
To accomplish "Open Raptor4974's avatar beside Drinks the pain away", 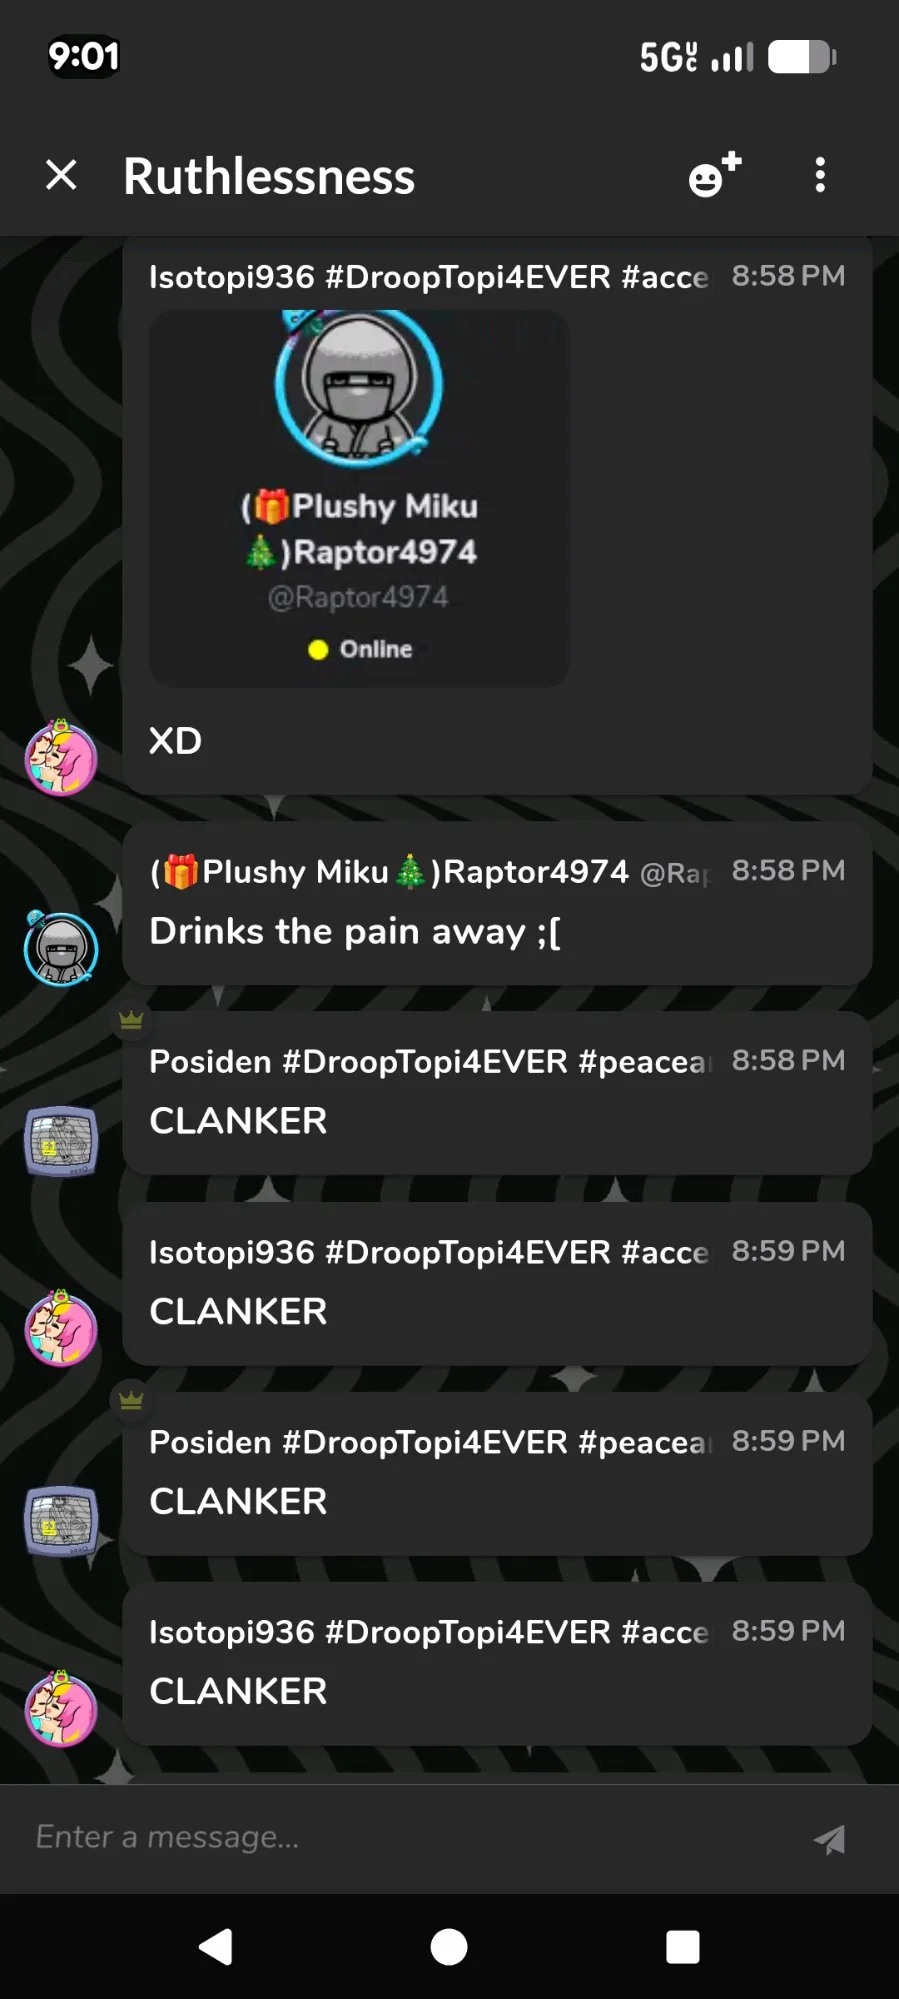I will point(61,948).
